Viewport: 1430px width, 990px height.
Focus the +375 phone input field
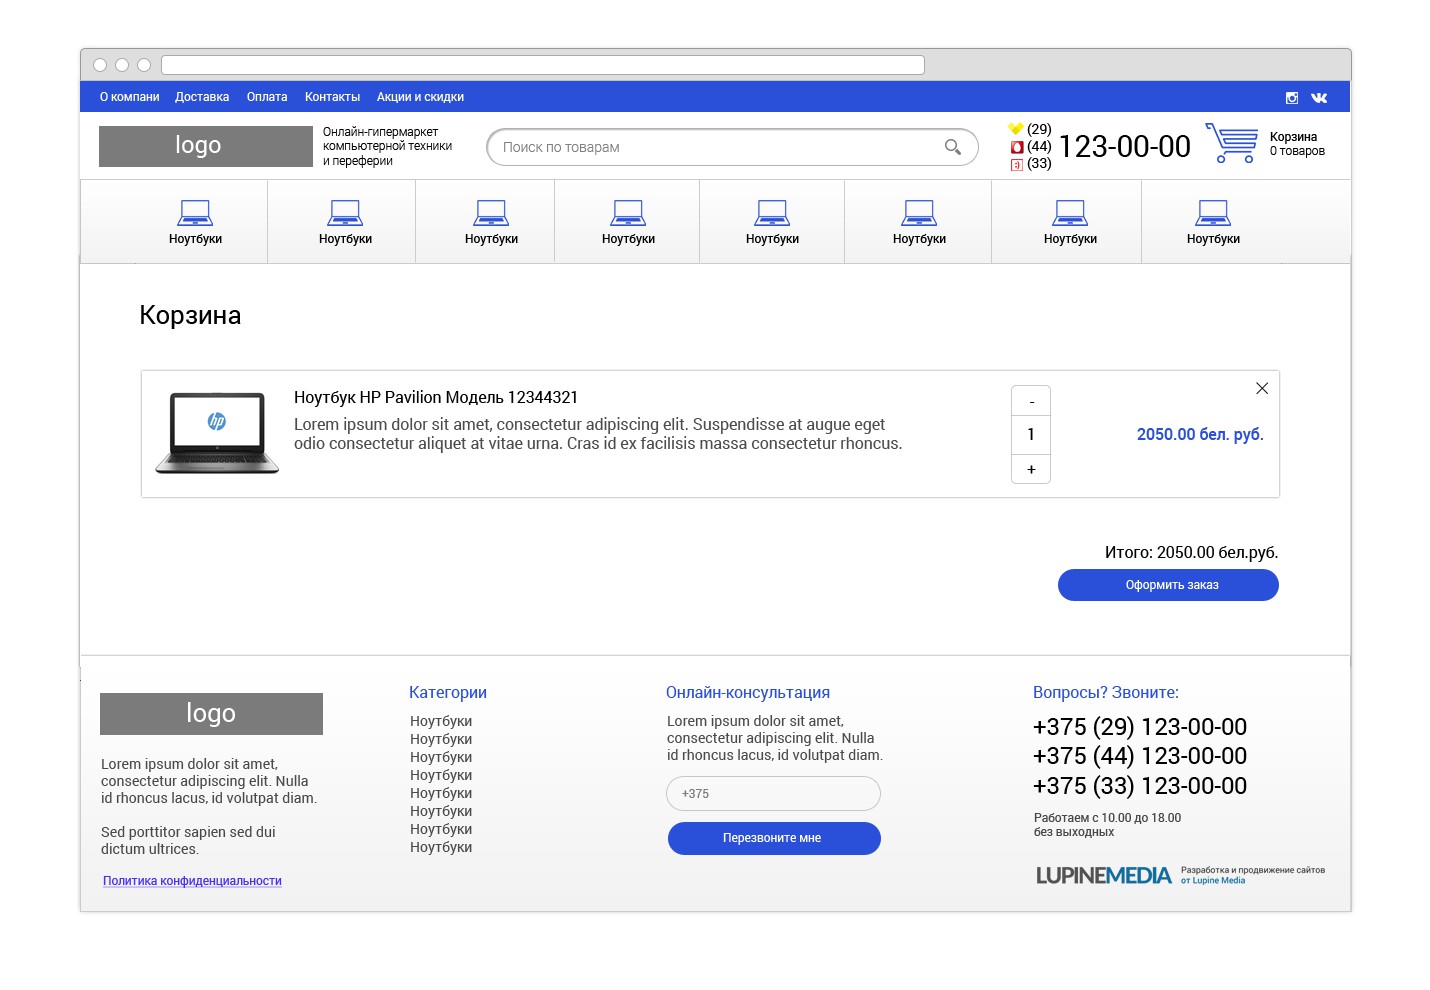(x=773, y=793)
